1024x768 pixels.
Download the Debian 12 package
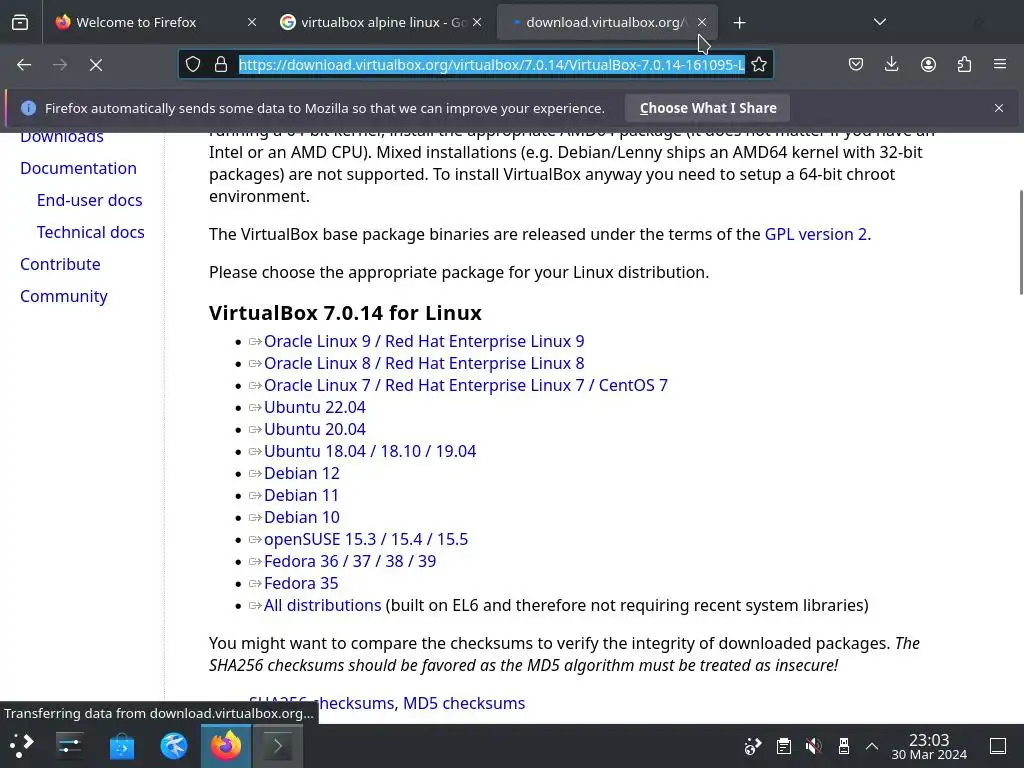[302, 473]
